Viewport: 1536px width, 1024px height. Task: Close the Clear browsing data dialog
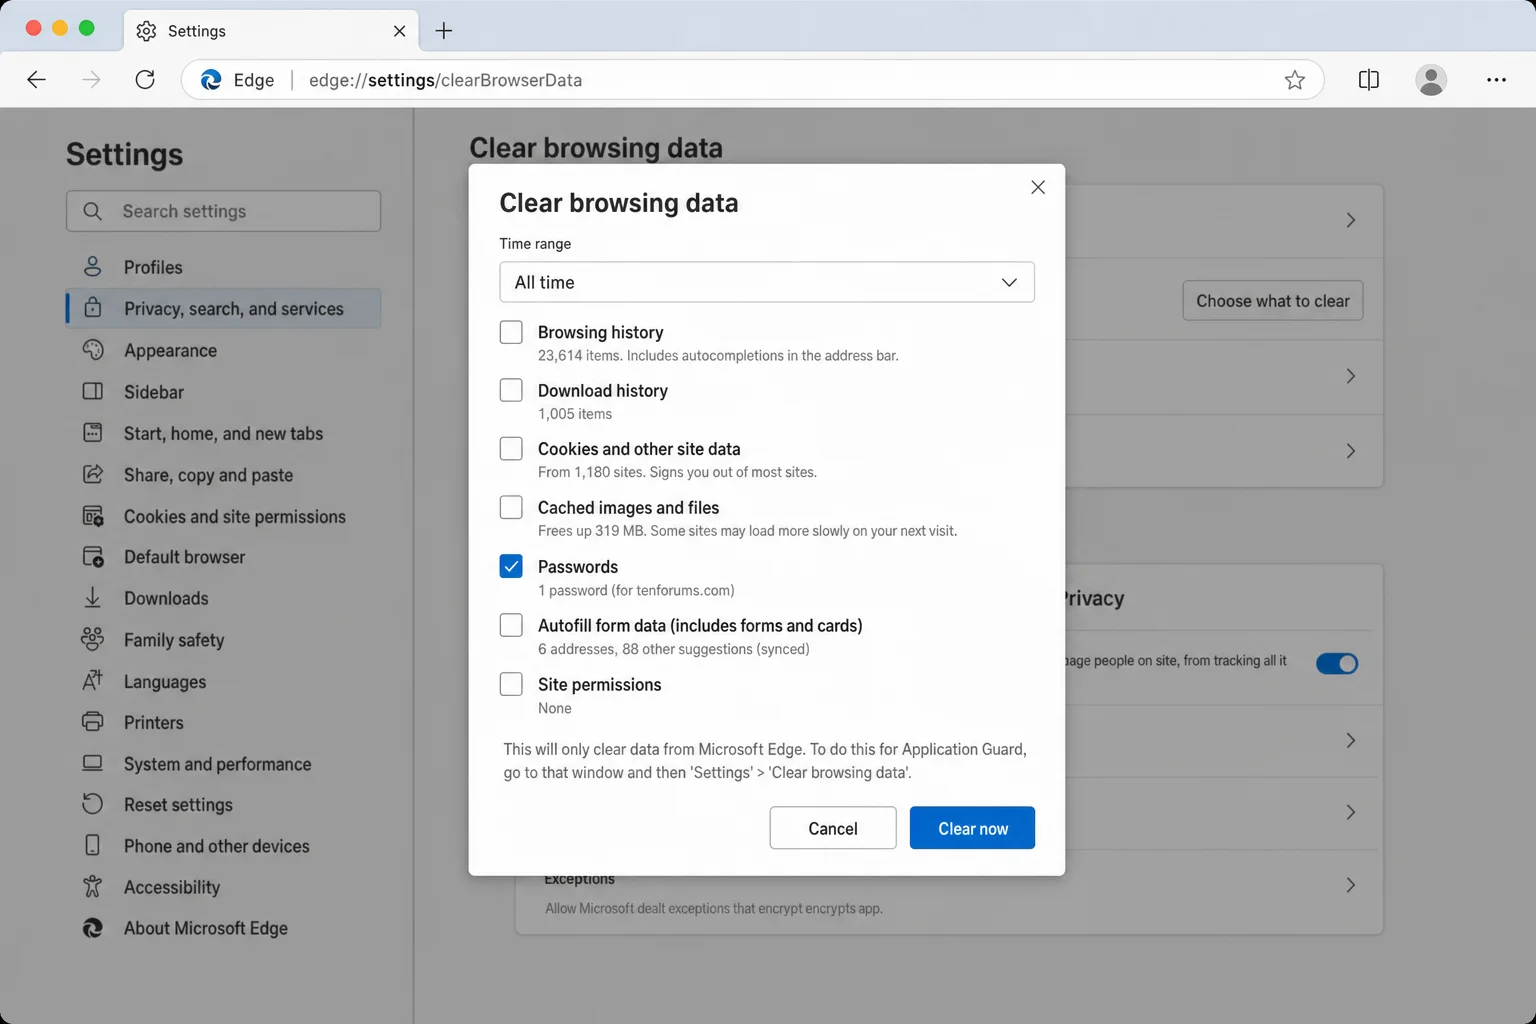coord(1038,187)
